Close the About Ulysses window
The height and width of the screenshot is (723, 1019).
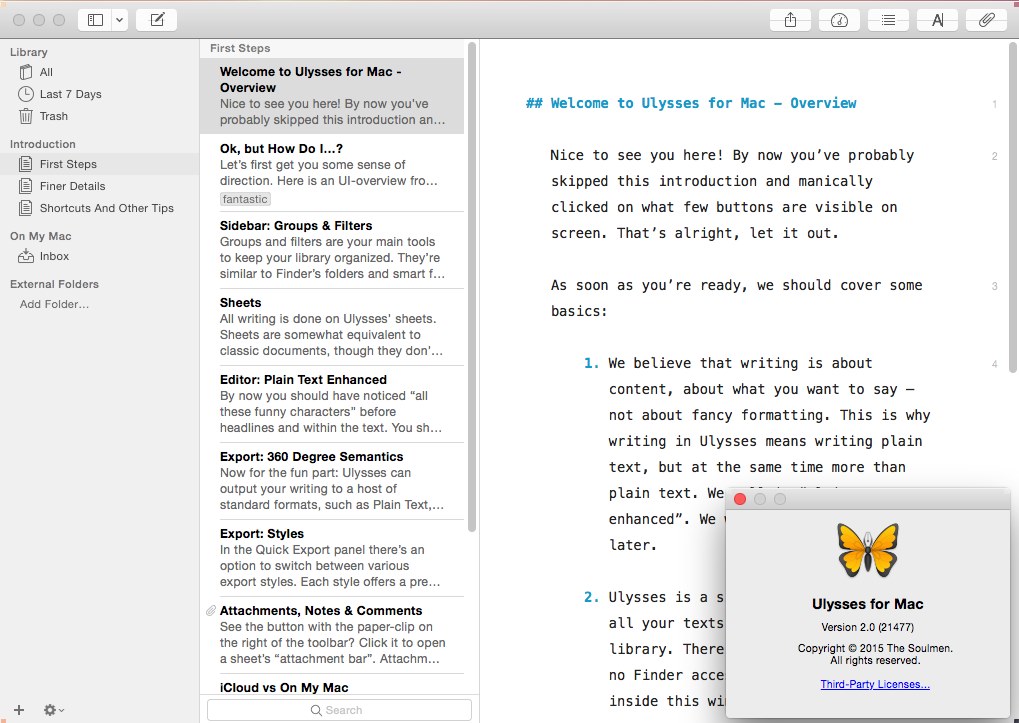tap(740, 499)
